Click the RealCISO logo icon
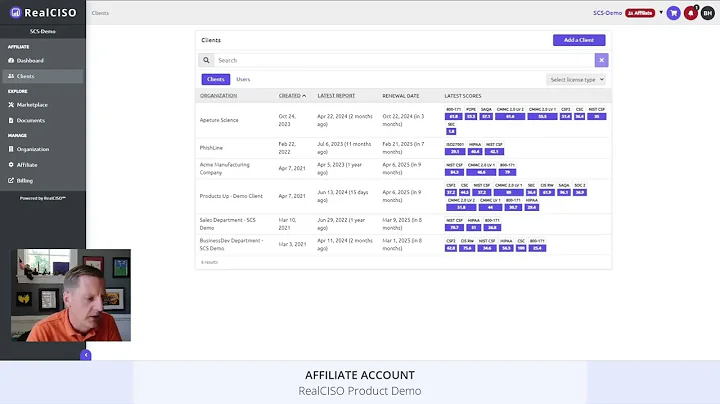This screenshot has width=720, height=404. pyautogui.click(x=15, y=12)
